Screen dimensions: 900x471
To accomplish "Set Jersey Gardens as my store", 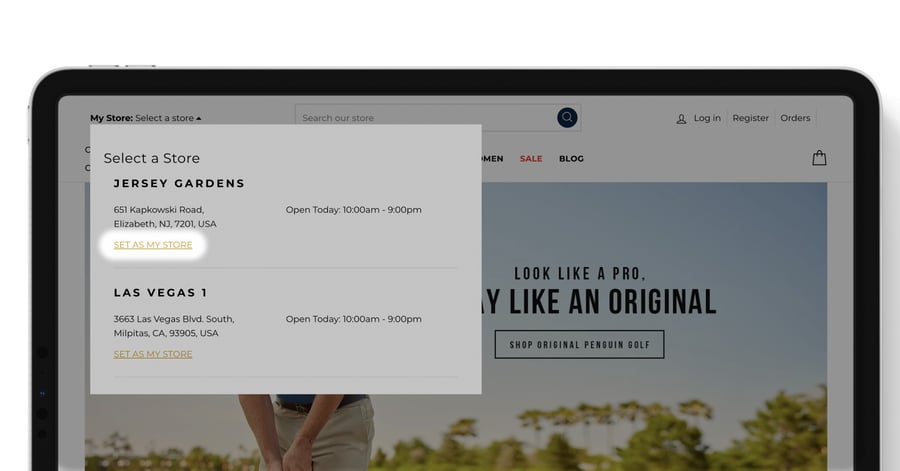I will (153, 245).
